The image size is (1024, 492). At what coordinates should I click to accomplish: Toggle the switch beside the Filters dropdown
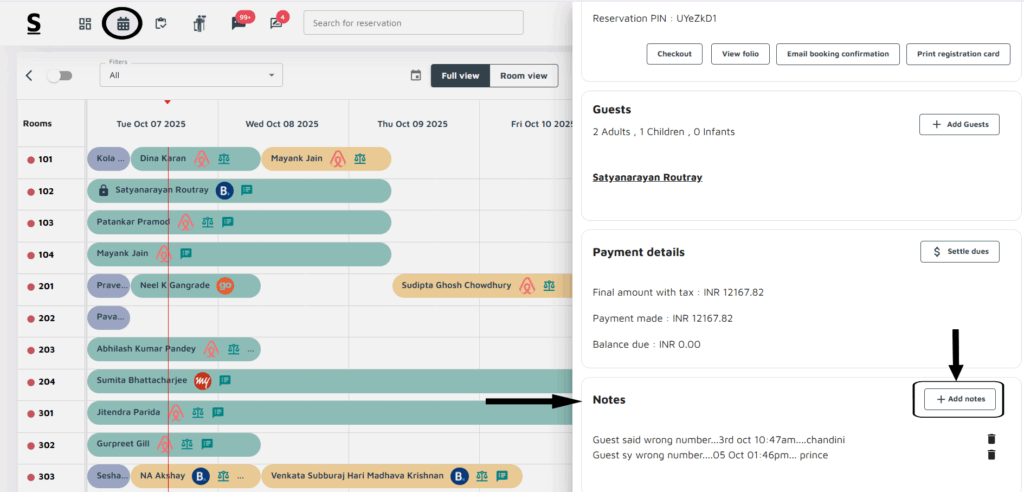pyautogui.click(x=60, y=75)
